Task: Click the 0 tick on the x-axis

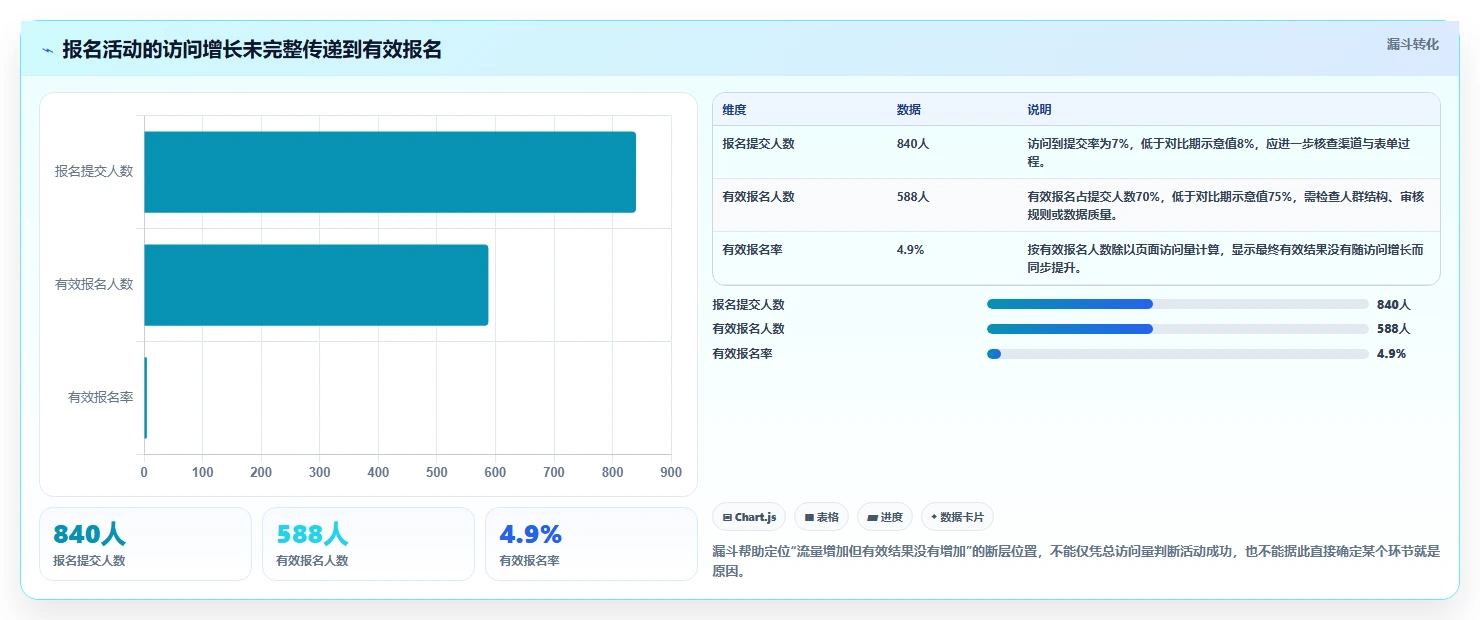Action: click(x=144, y=472)
